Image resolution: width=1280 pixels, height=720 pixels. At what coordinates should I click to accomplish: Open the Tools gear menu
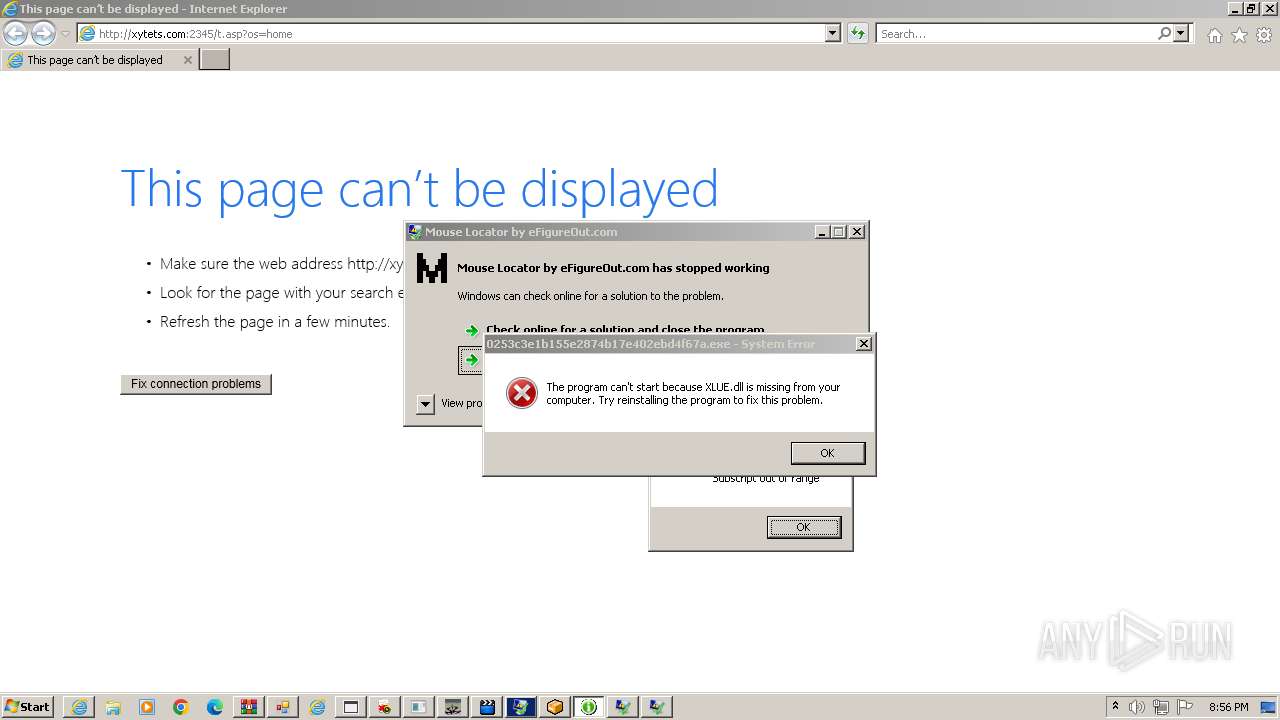click(x=1264, y=35)
